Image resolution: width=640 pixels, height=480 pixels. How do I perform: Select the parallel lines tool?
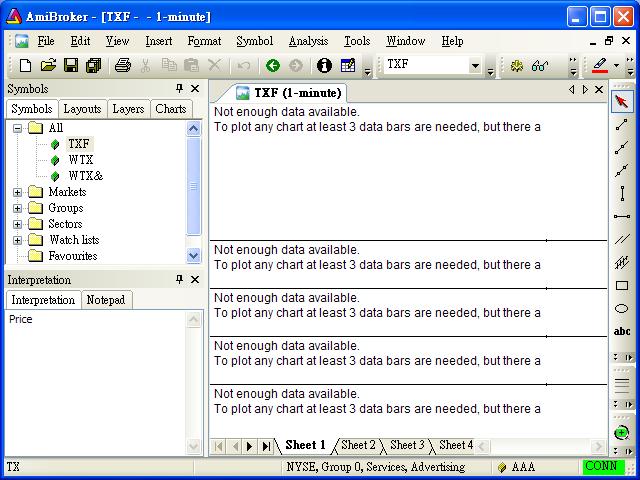622,239
